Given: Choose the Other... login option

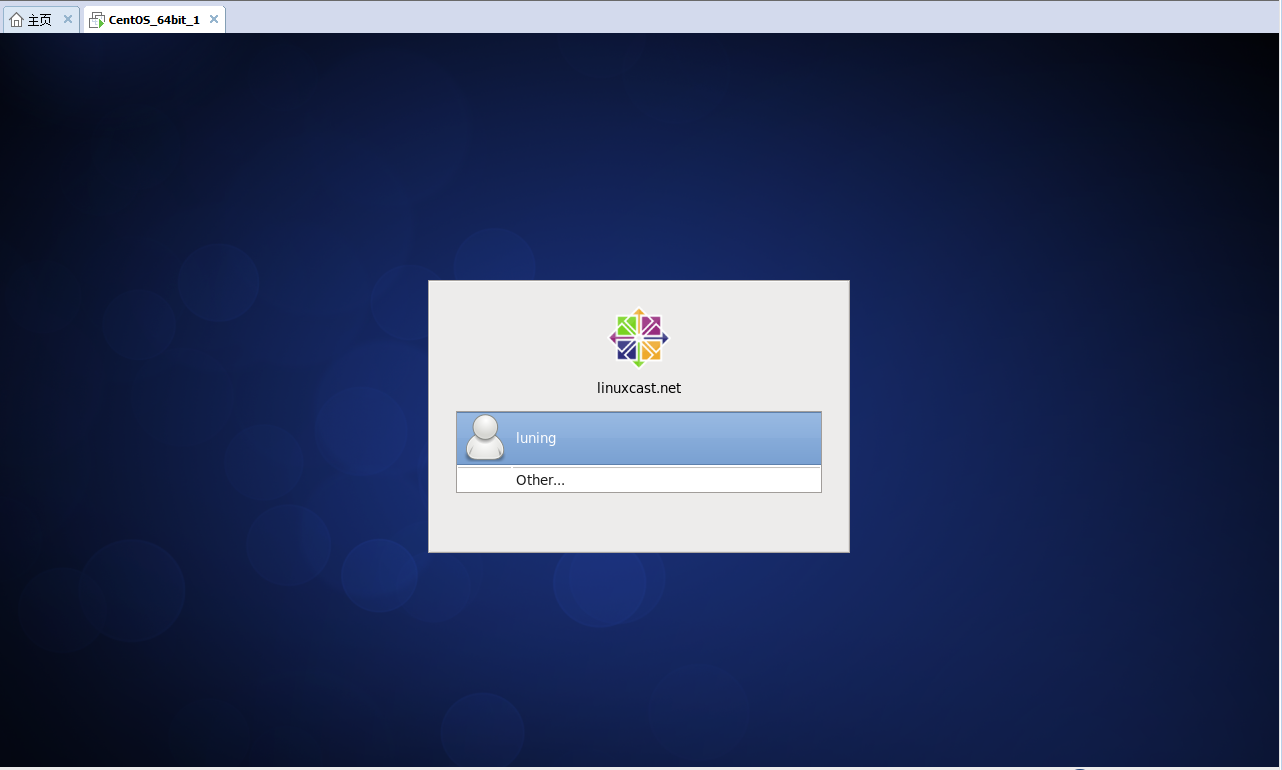Looking at the screenshot, I should pyautogui.click(x=639, y=480).
